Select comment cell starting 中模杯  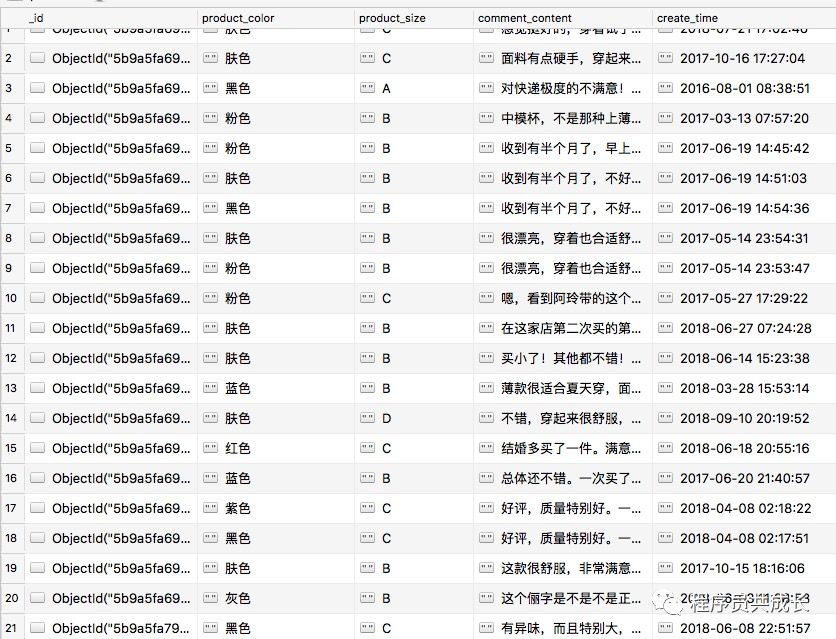coord(563,118)
